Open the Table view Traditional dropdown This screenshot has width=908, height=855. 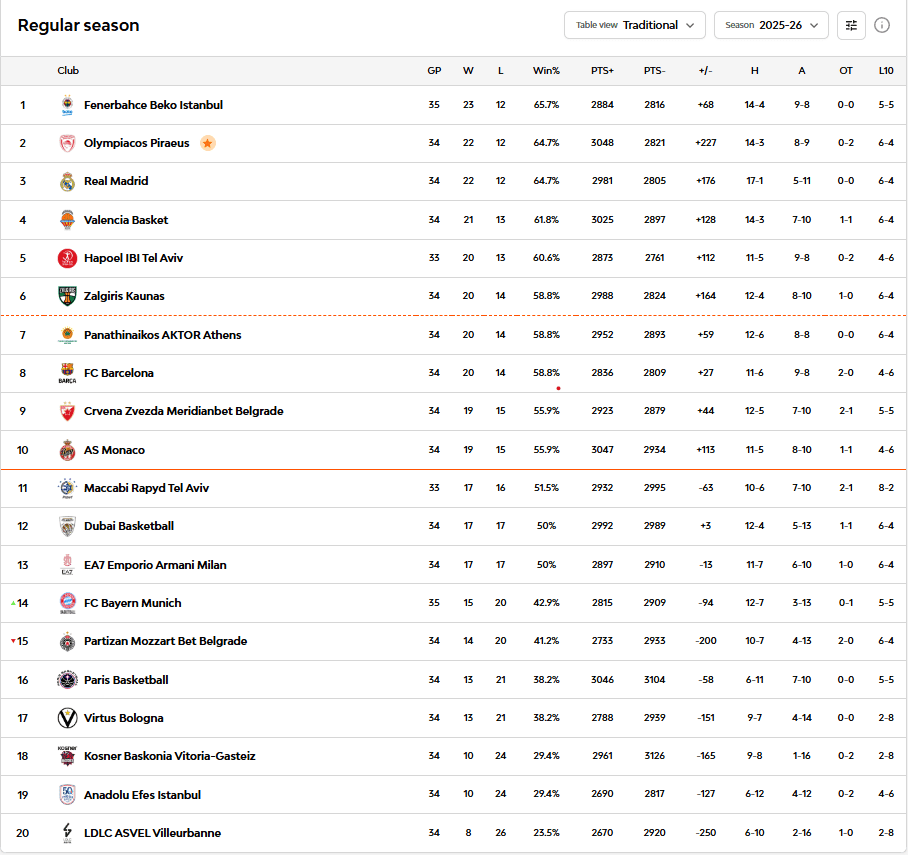point(635,25)
